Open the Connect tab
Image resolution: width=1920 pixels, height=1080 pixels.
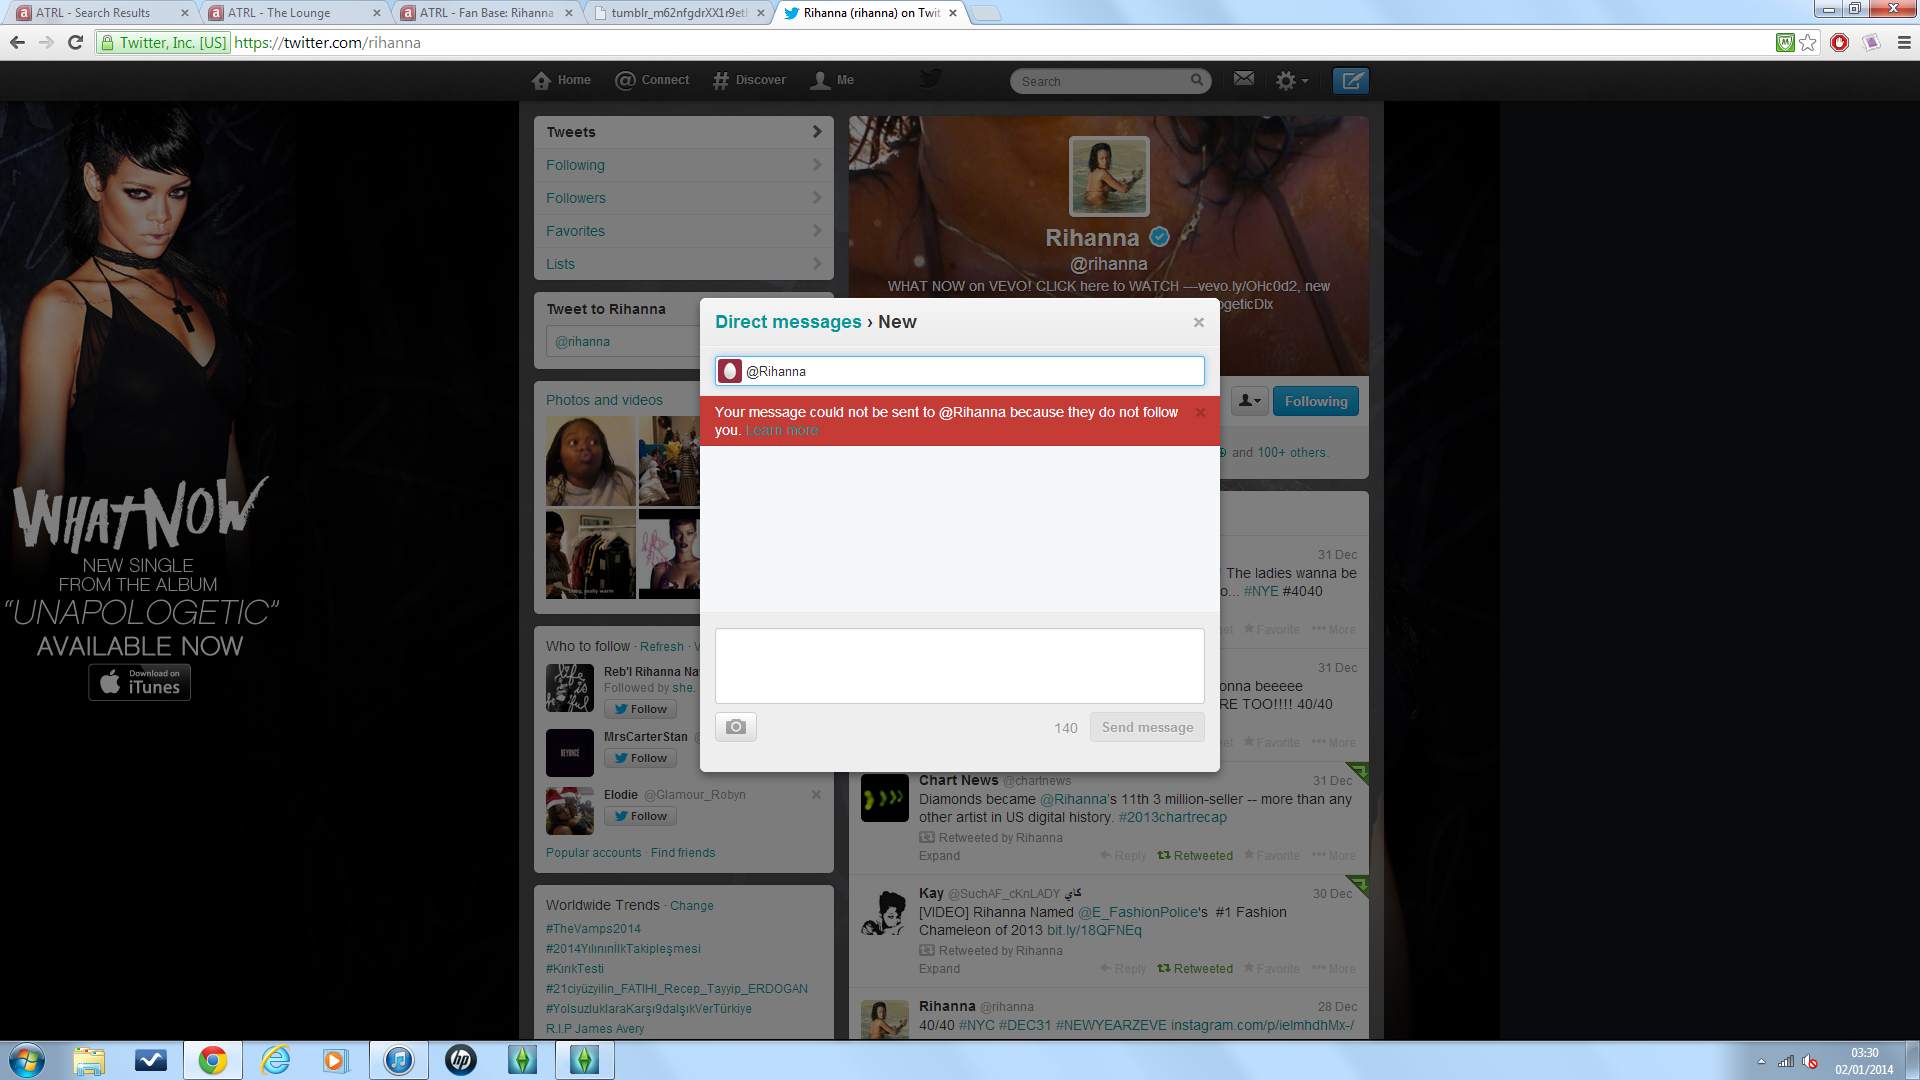click(x=652, y=80)
